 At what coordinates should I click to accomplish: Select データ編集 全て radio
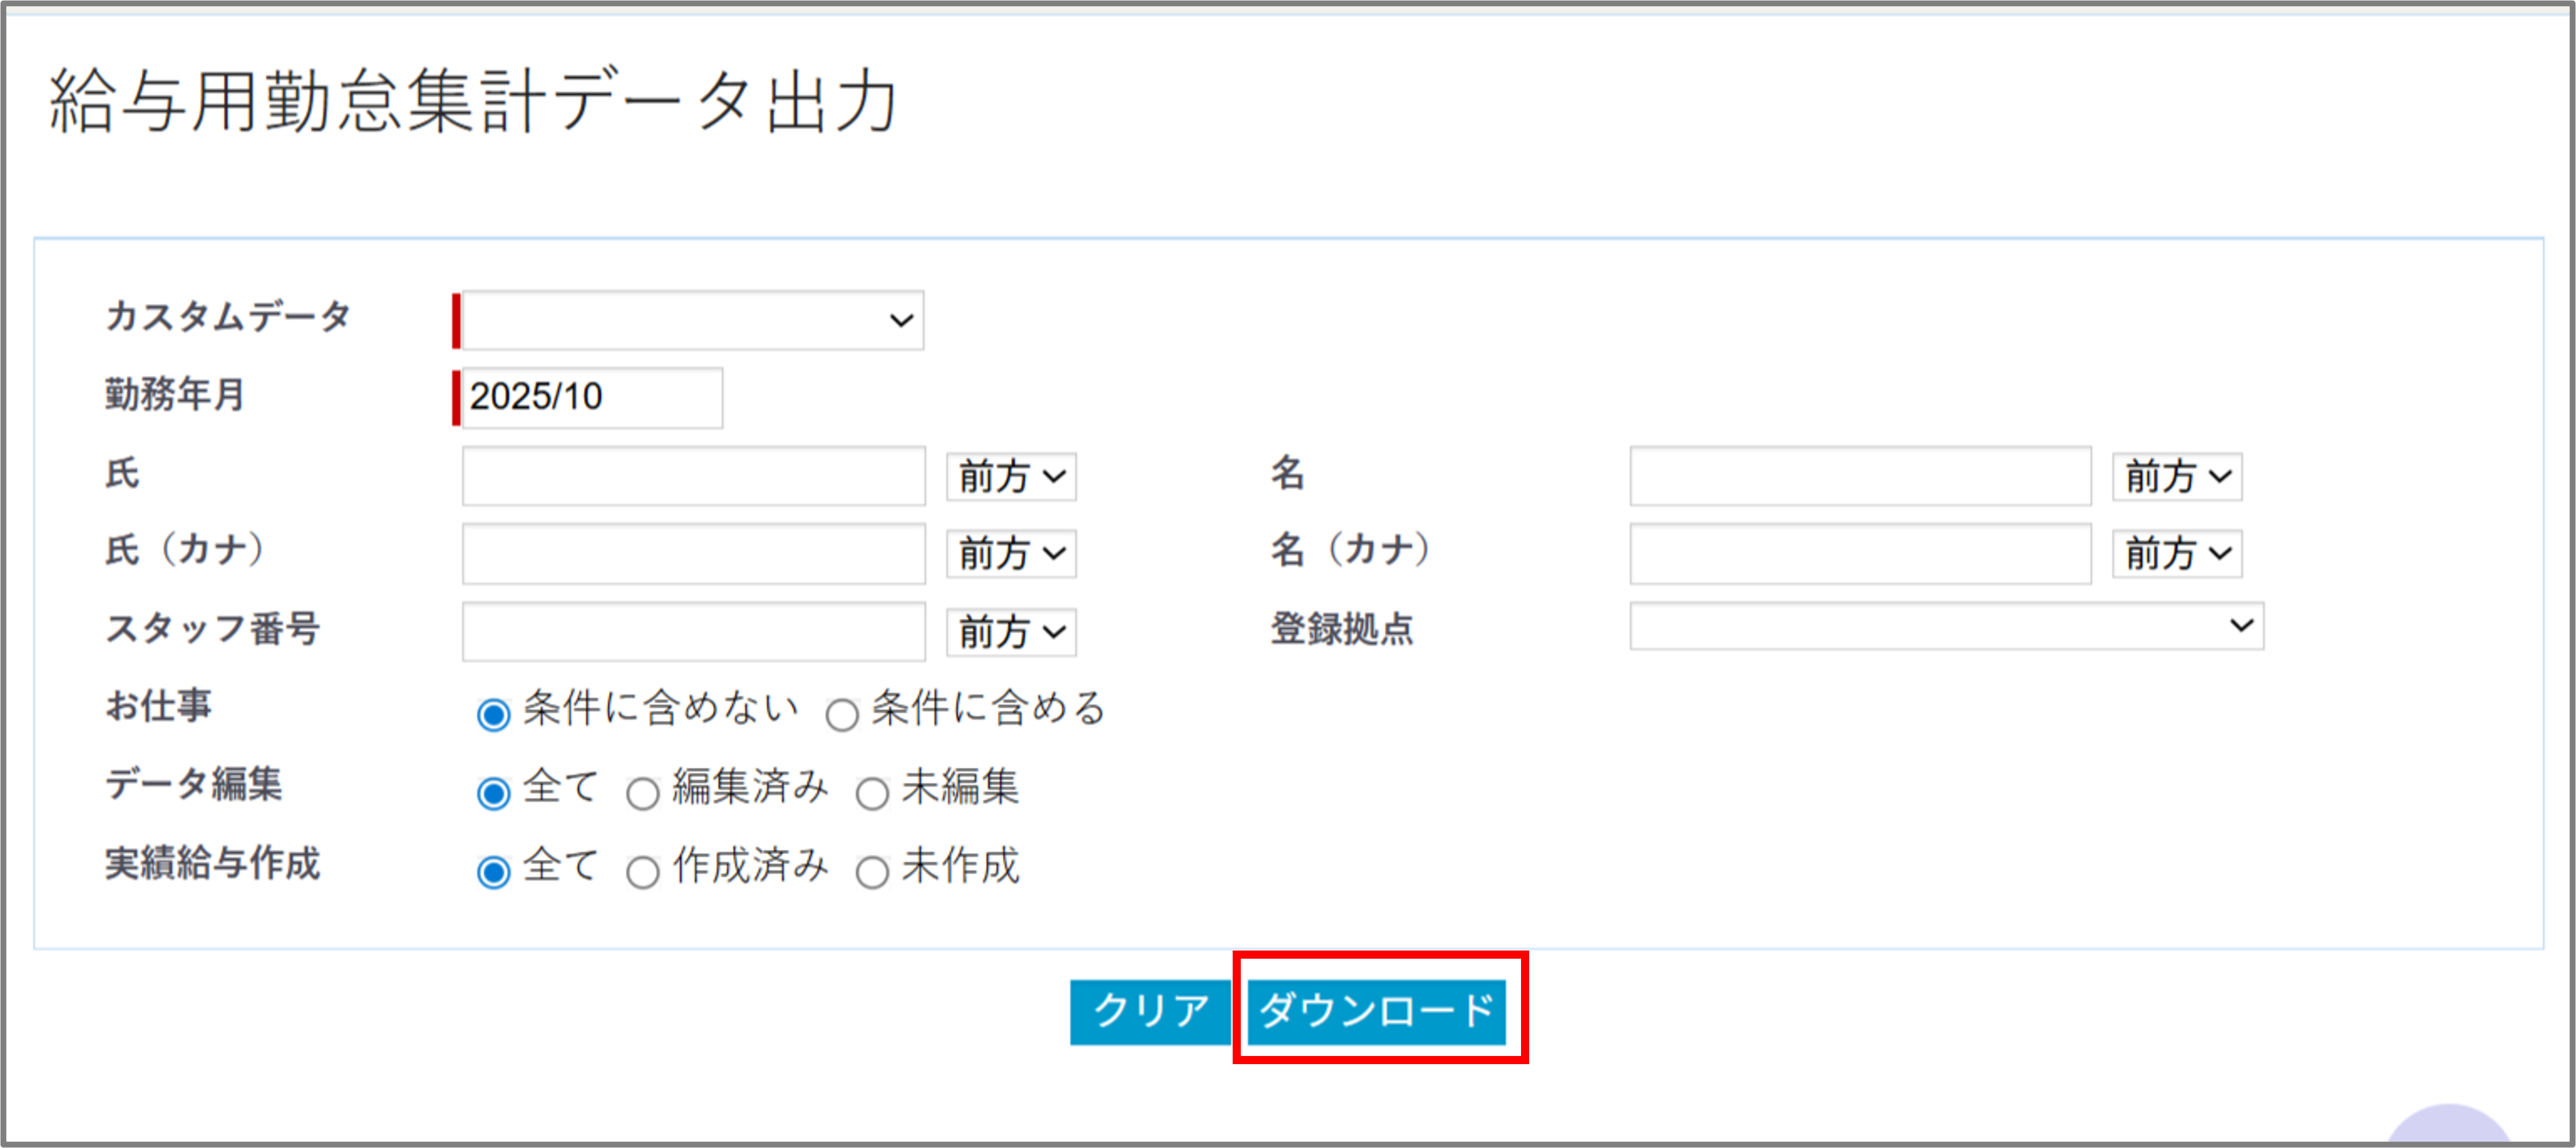click(493, 793)
